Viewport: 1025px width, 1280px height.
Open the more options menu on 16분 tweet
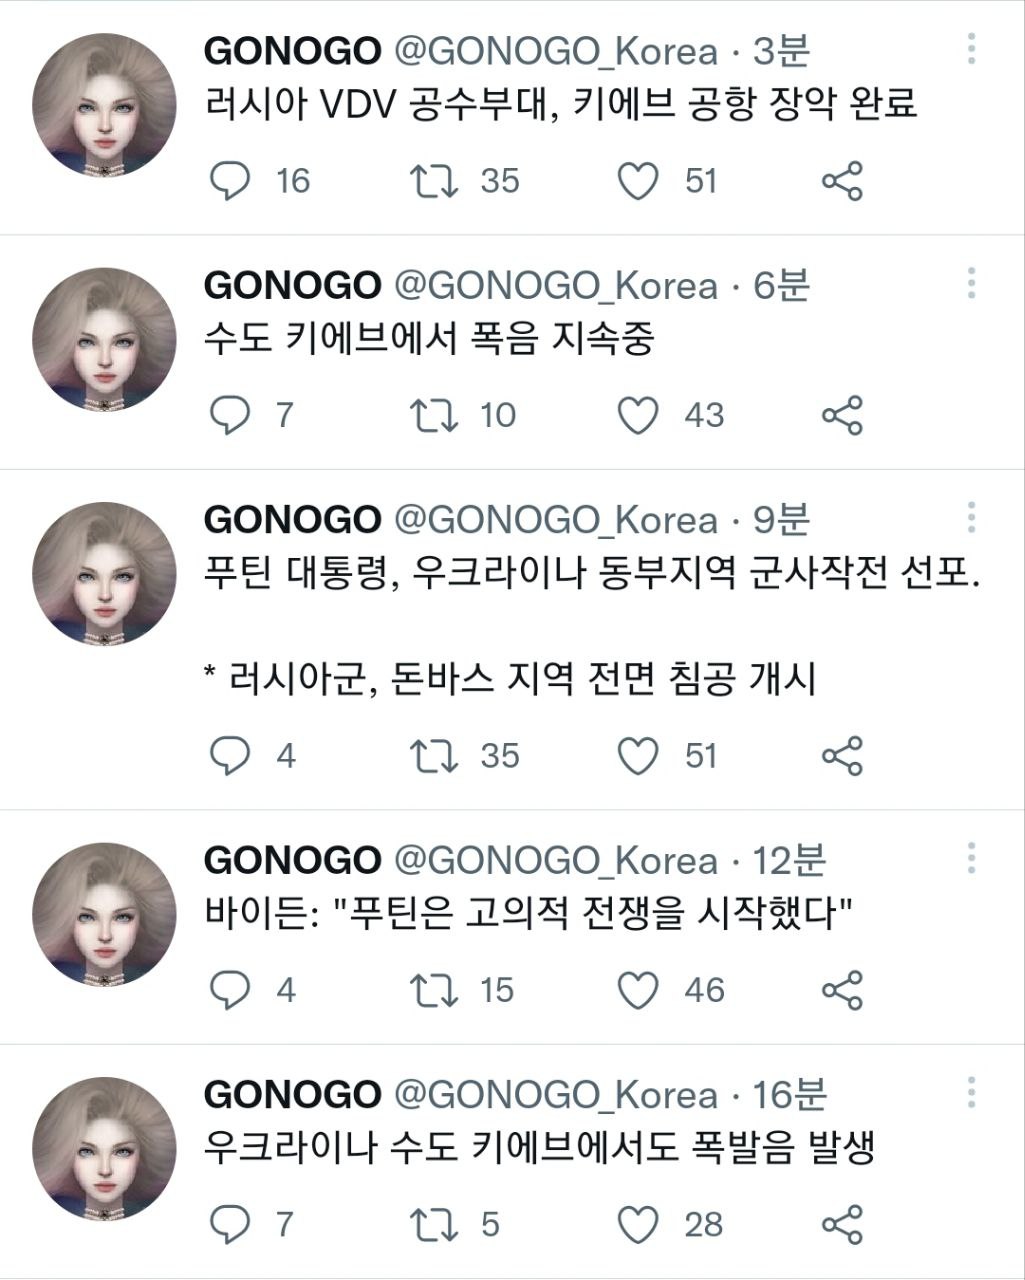pos(971,1092)
